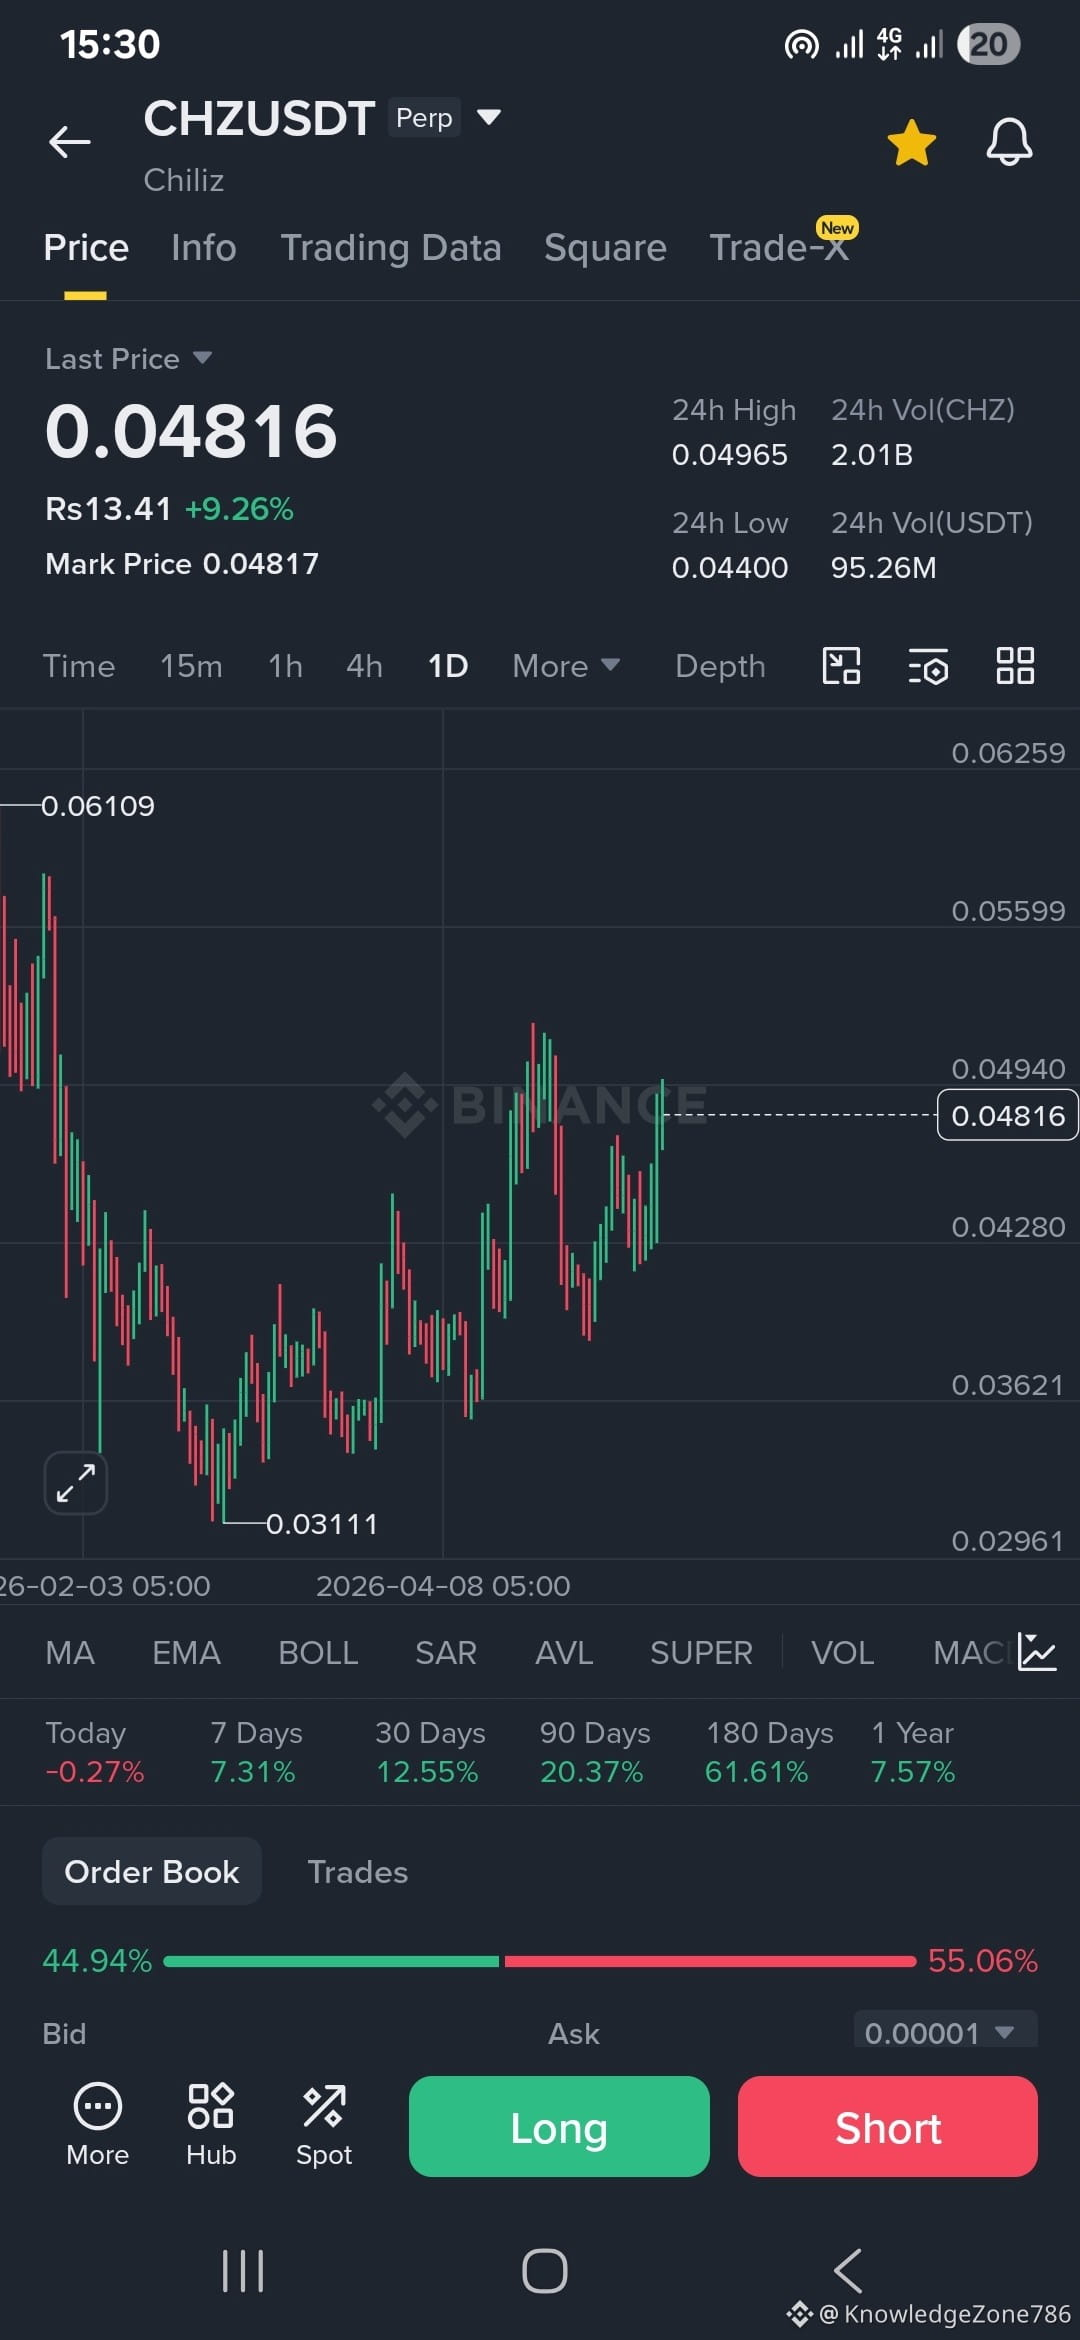Click the 0.06109 high price label
The image size is (1080, 2340).
click(98, 806)
